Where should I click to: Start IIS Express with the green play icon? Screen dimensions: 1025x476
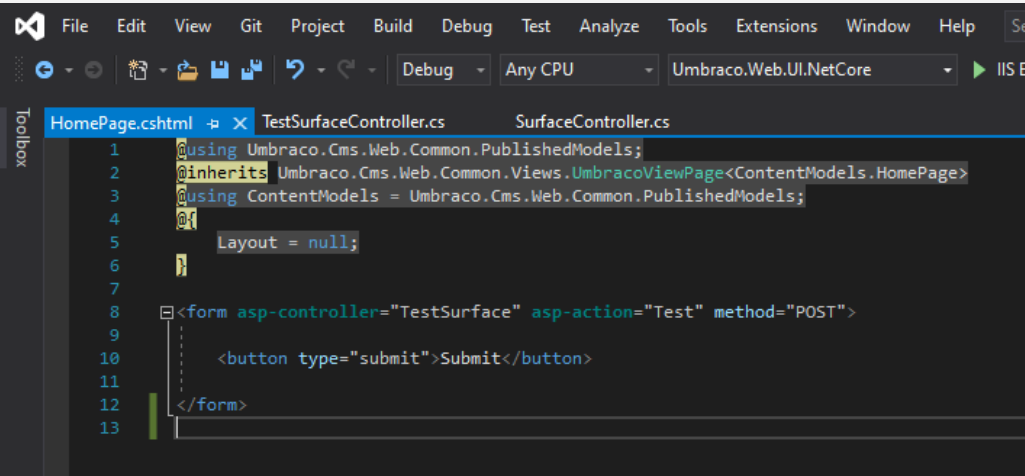point(979,70)
